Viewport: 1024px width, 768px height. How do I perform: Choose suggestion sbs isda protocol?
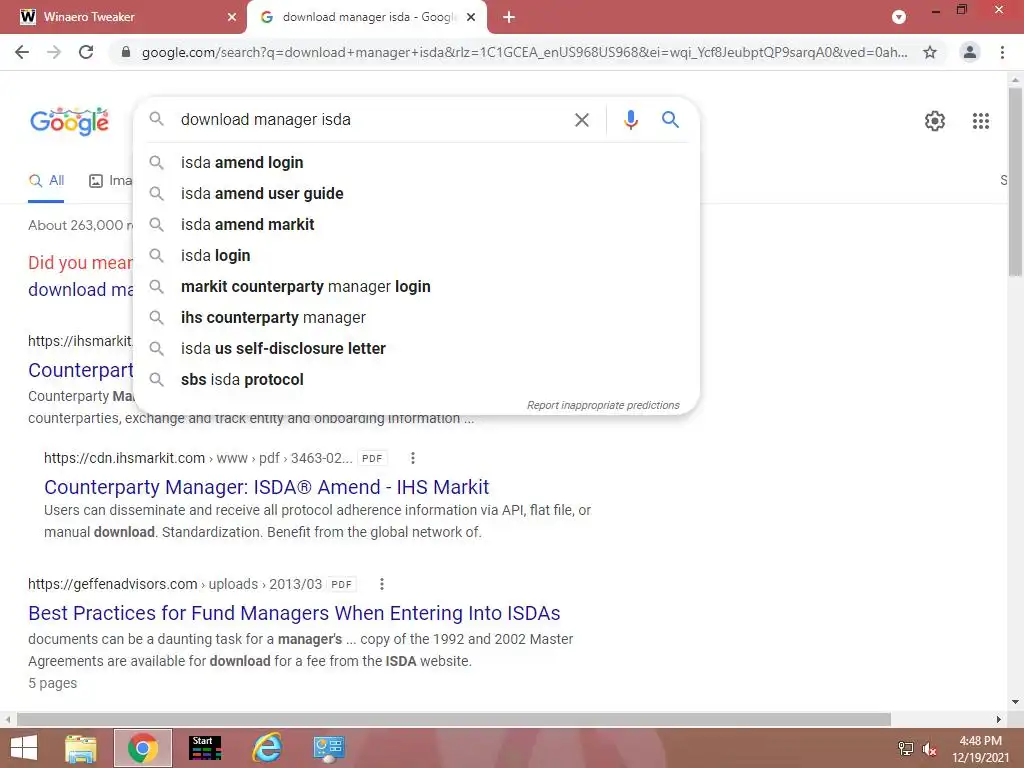point(417,379)
